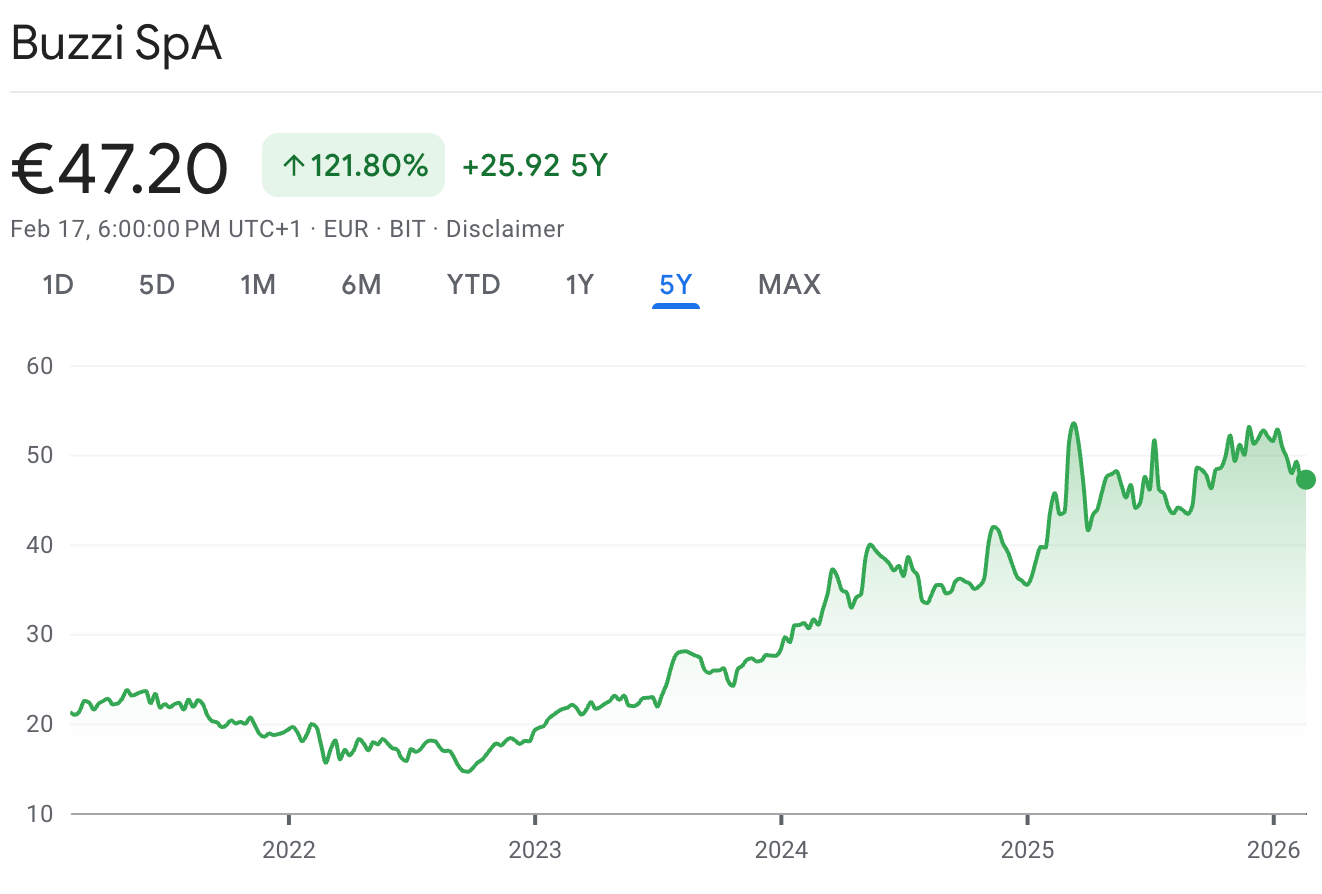
Task: Click the 2023 x-axis label
Action: pyautogui.click(x=535, y=851)
